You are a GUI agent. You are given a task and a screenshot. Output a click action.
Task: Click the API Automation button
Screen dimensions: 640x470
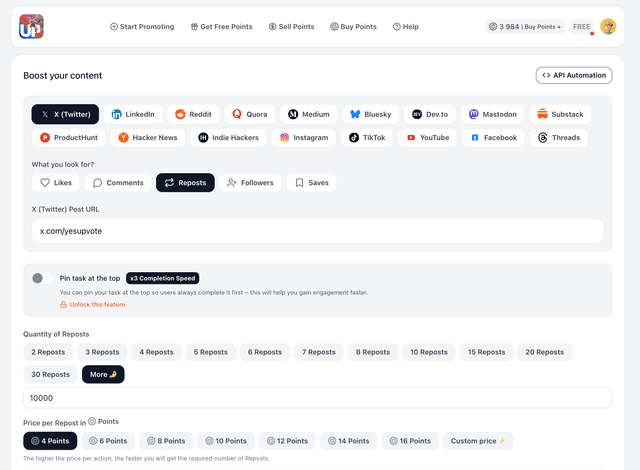574,75
